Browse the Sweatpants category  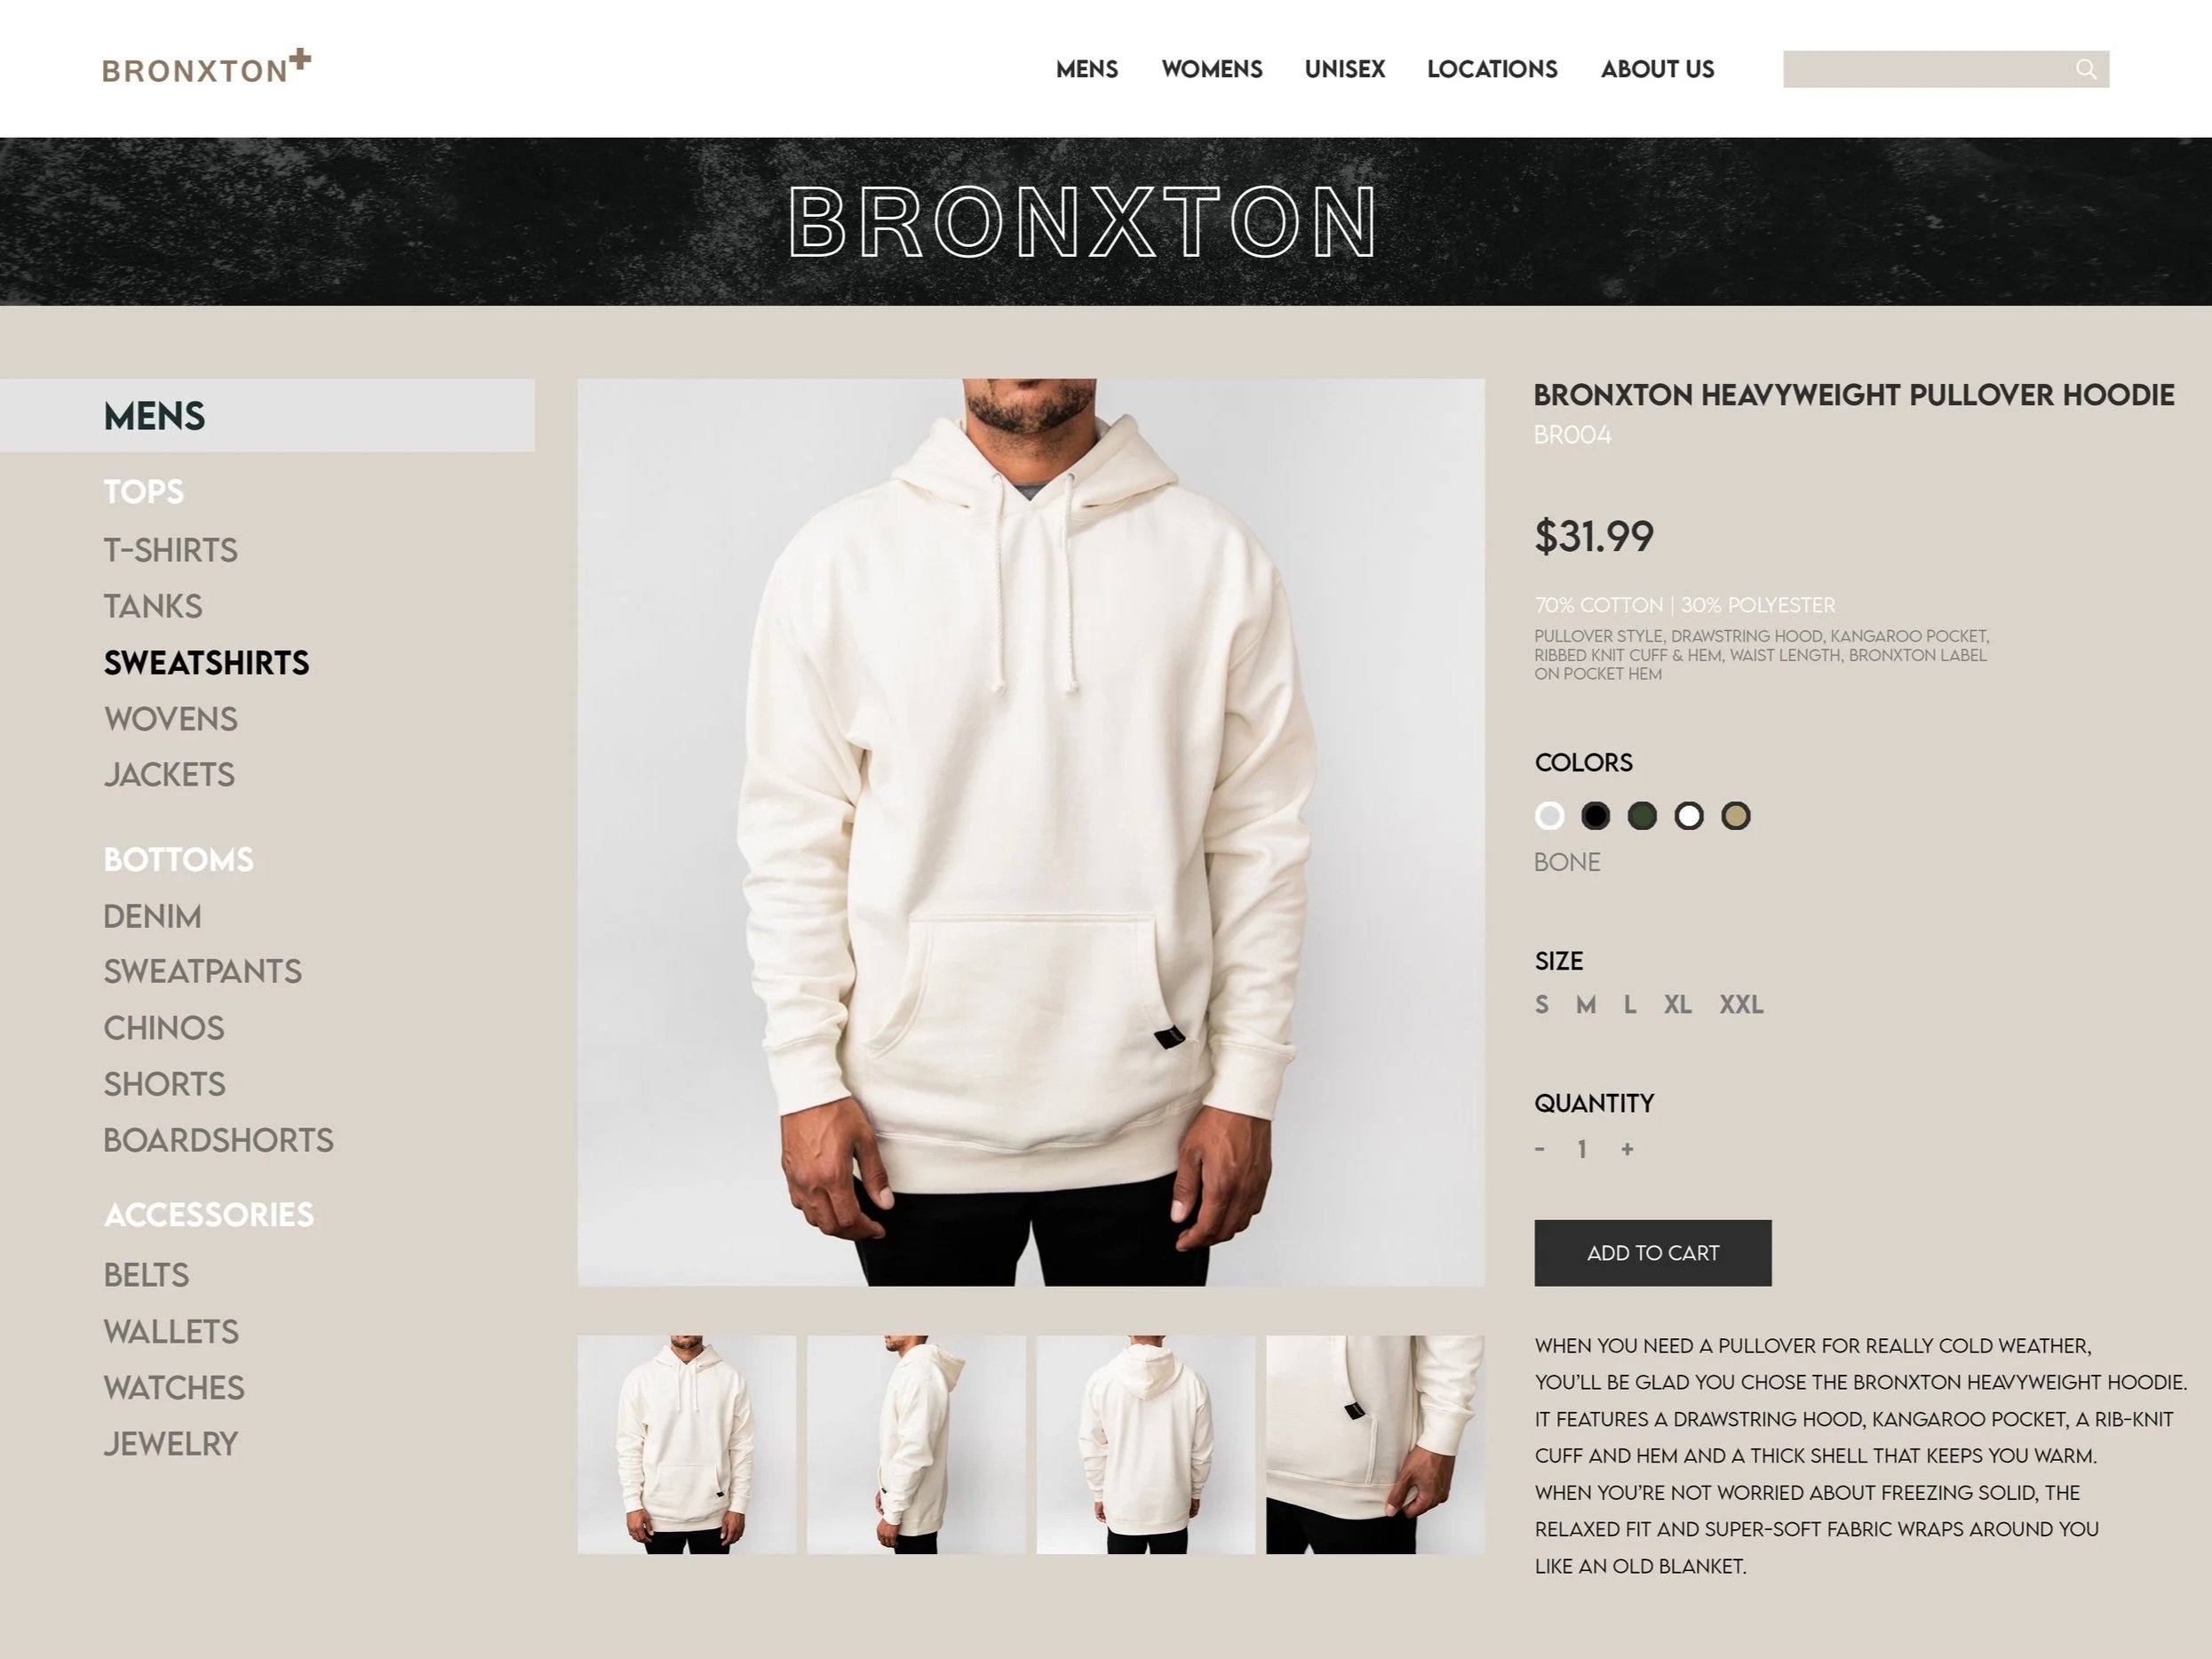[x=202, y=971]
